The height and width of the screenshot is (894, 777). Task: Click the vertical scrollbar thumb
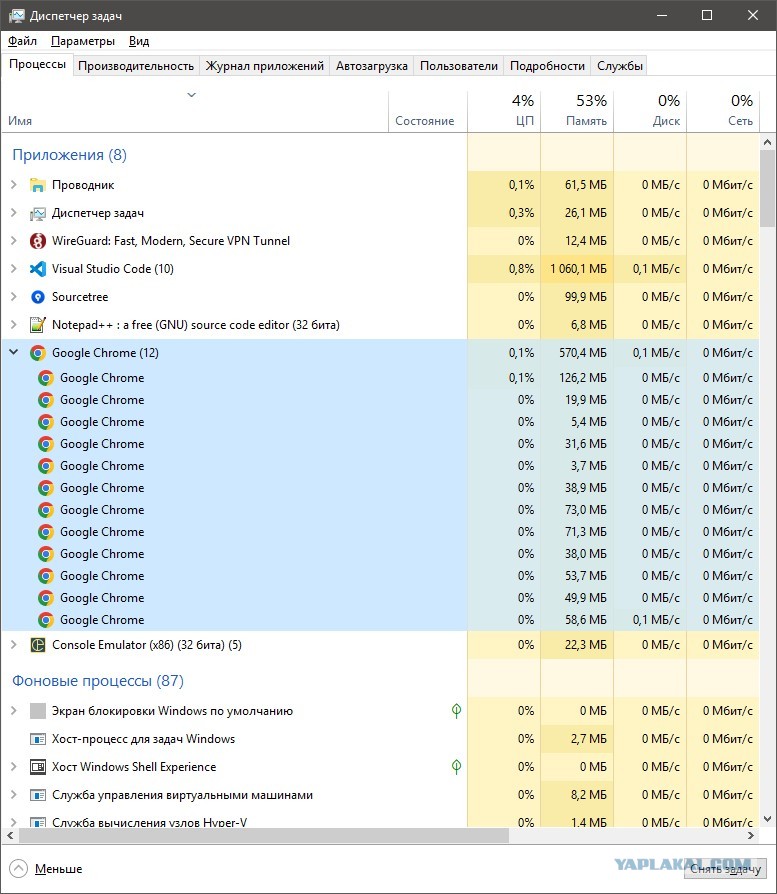tap(767, 189)
